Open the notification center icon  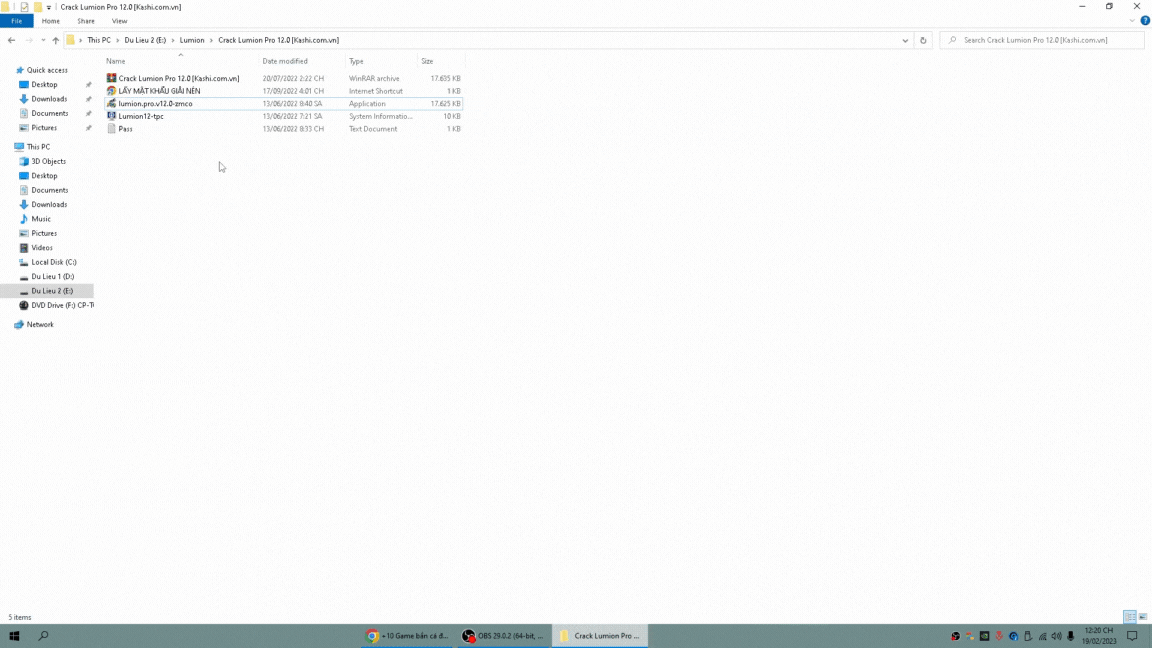click(x=1132, y=636)
